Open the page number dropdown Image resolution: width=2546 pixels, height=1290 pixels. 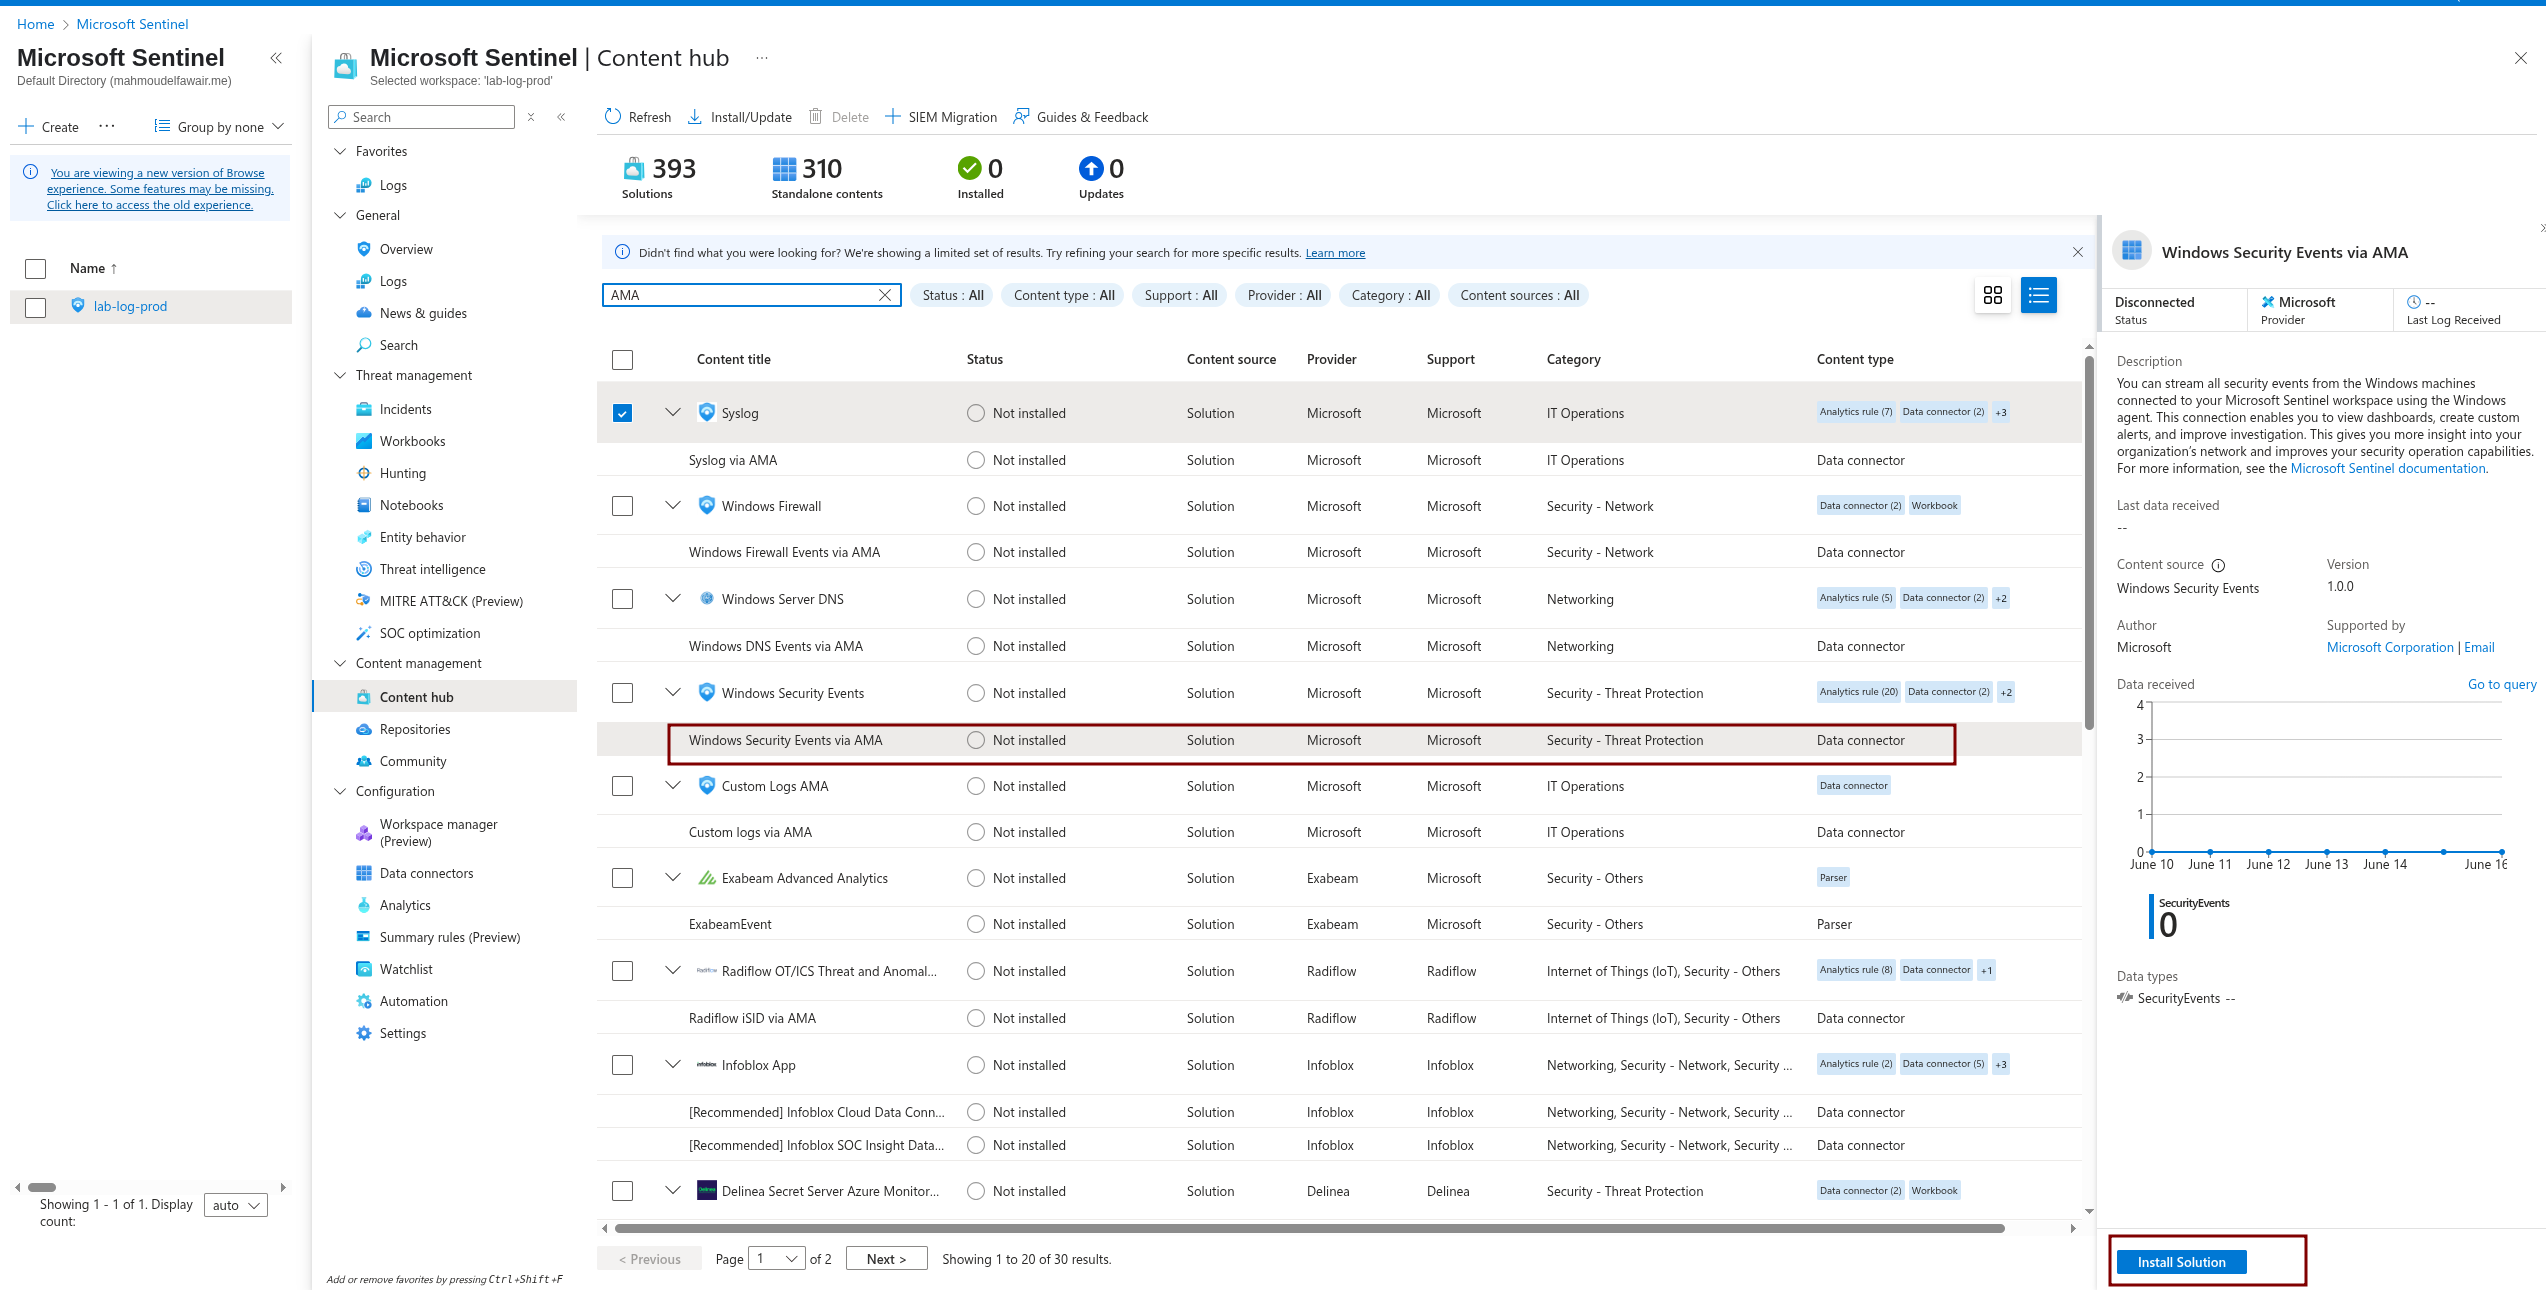[x=778, y=1258]
